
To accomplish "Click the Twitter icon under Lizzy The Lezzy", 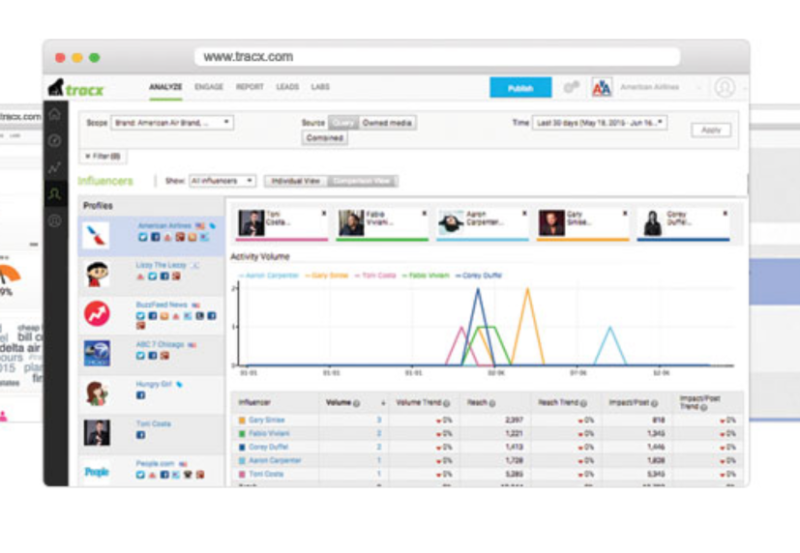I will click(152, 276).
